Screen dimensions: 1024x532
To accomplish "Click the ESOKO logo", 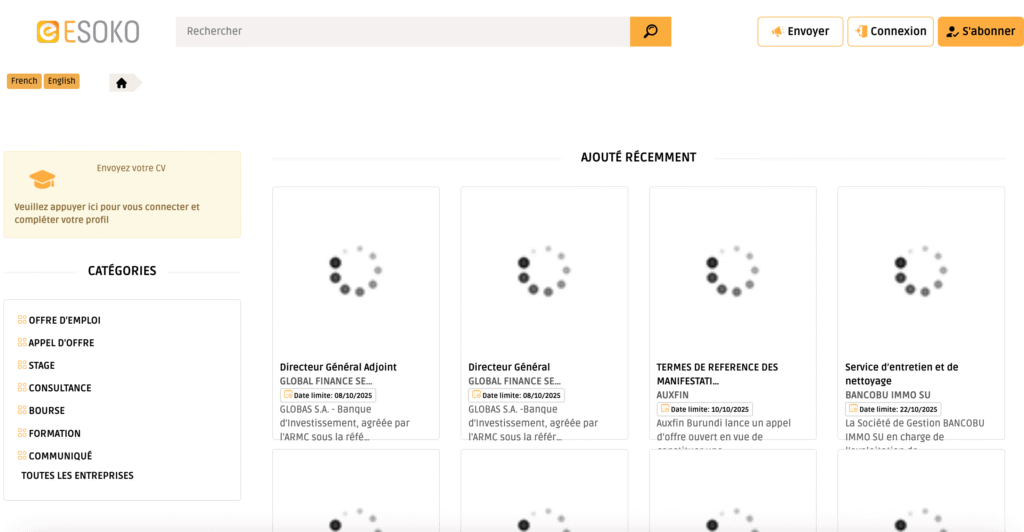I will point(88,32).
